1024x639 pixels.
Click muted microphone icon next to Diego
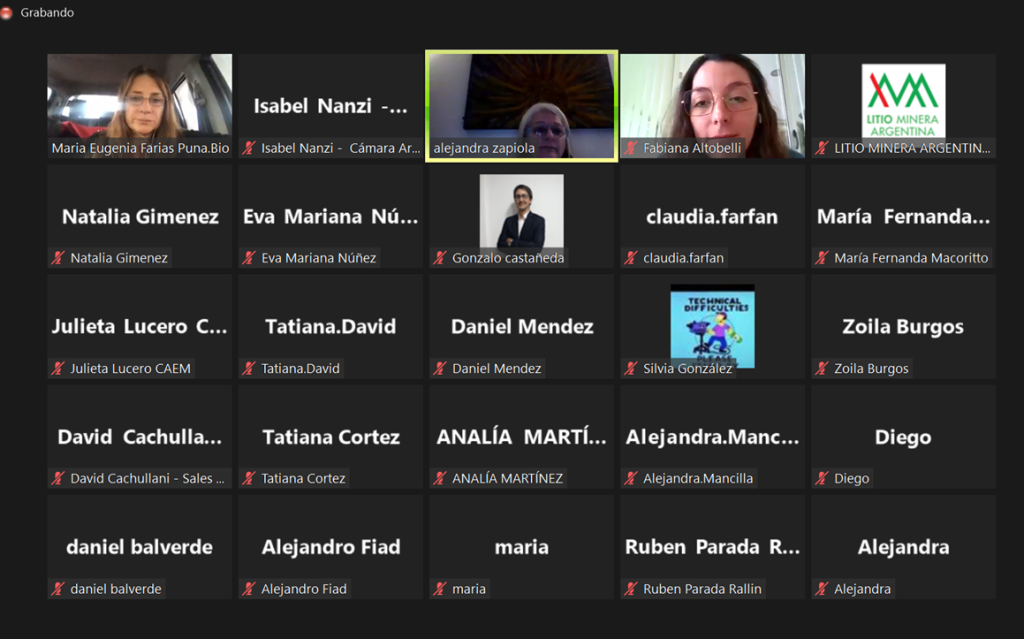coord(822,478)
